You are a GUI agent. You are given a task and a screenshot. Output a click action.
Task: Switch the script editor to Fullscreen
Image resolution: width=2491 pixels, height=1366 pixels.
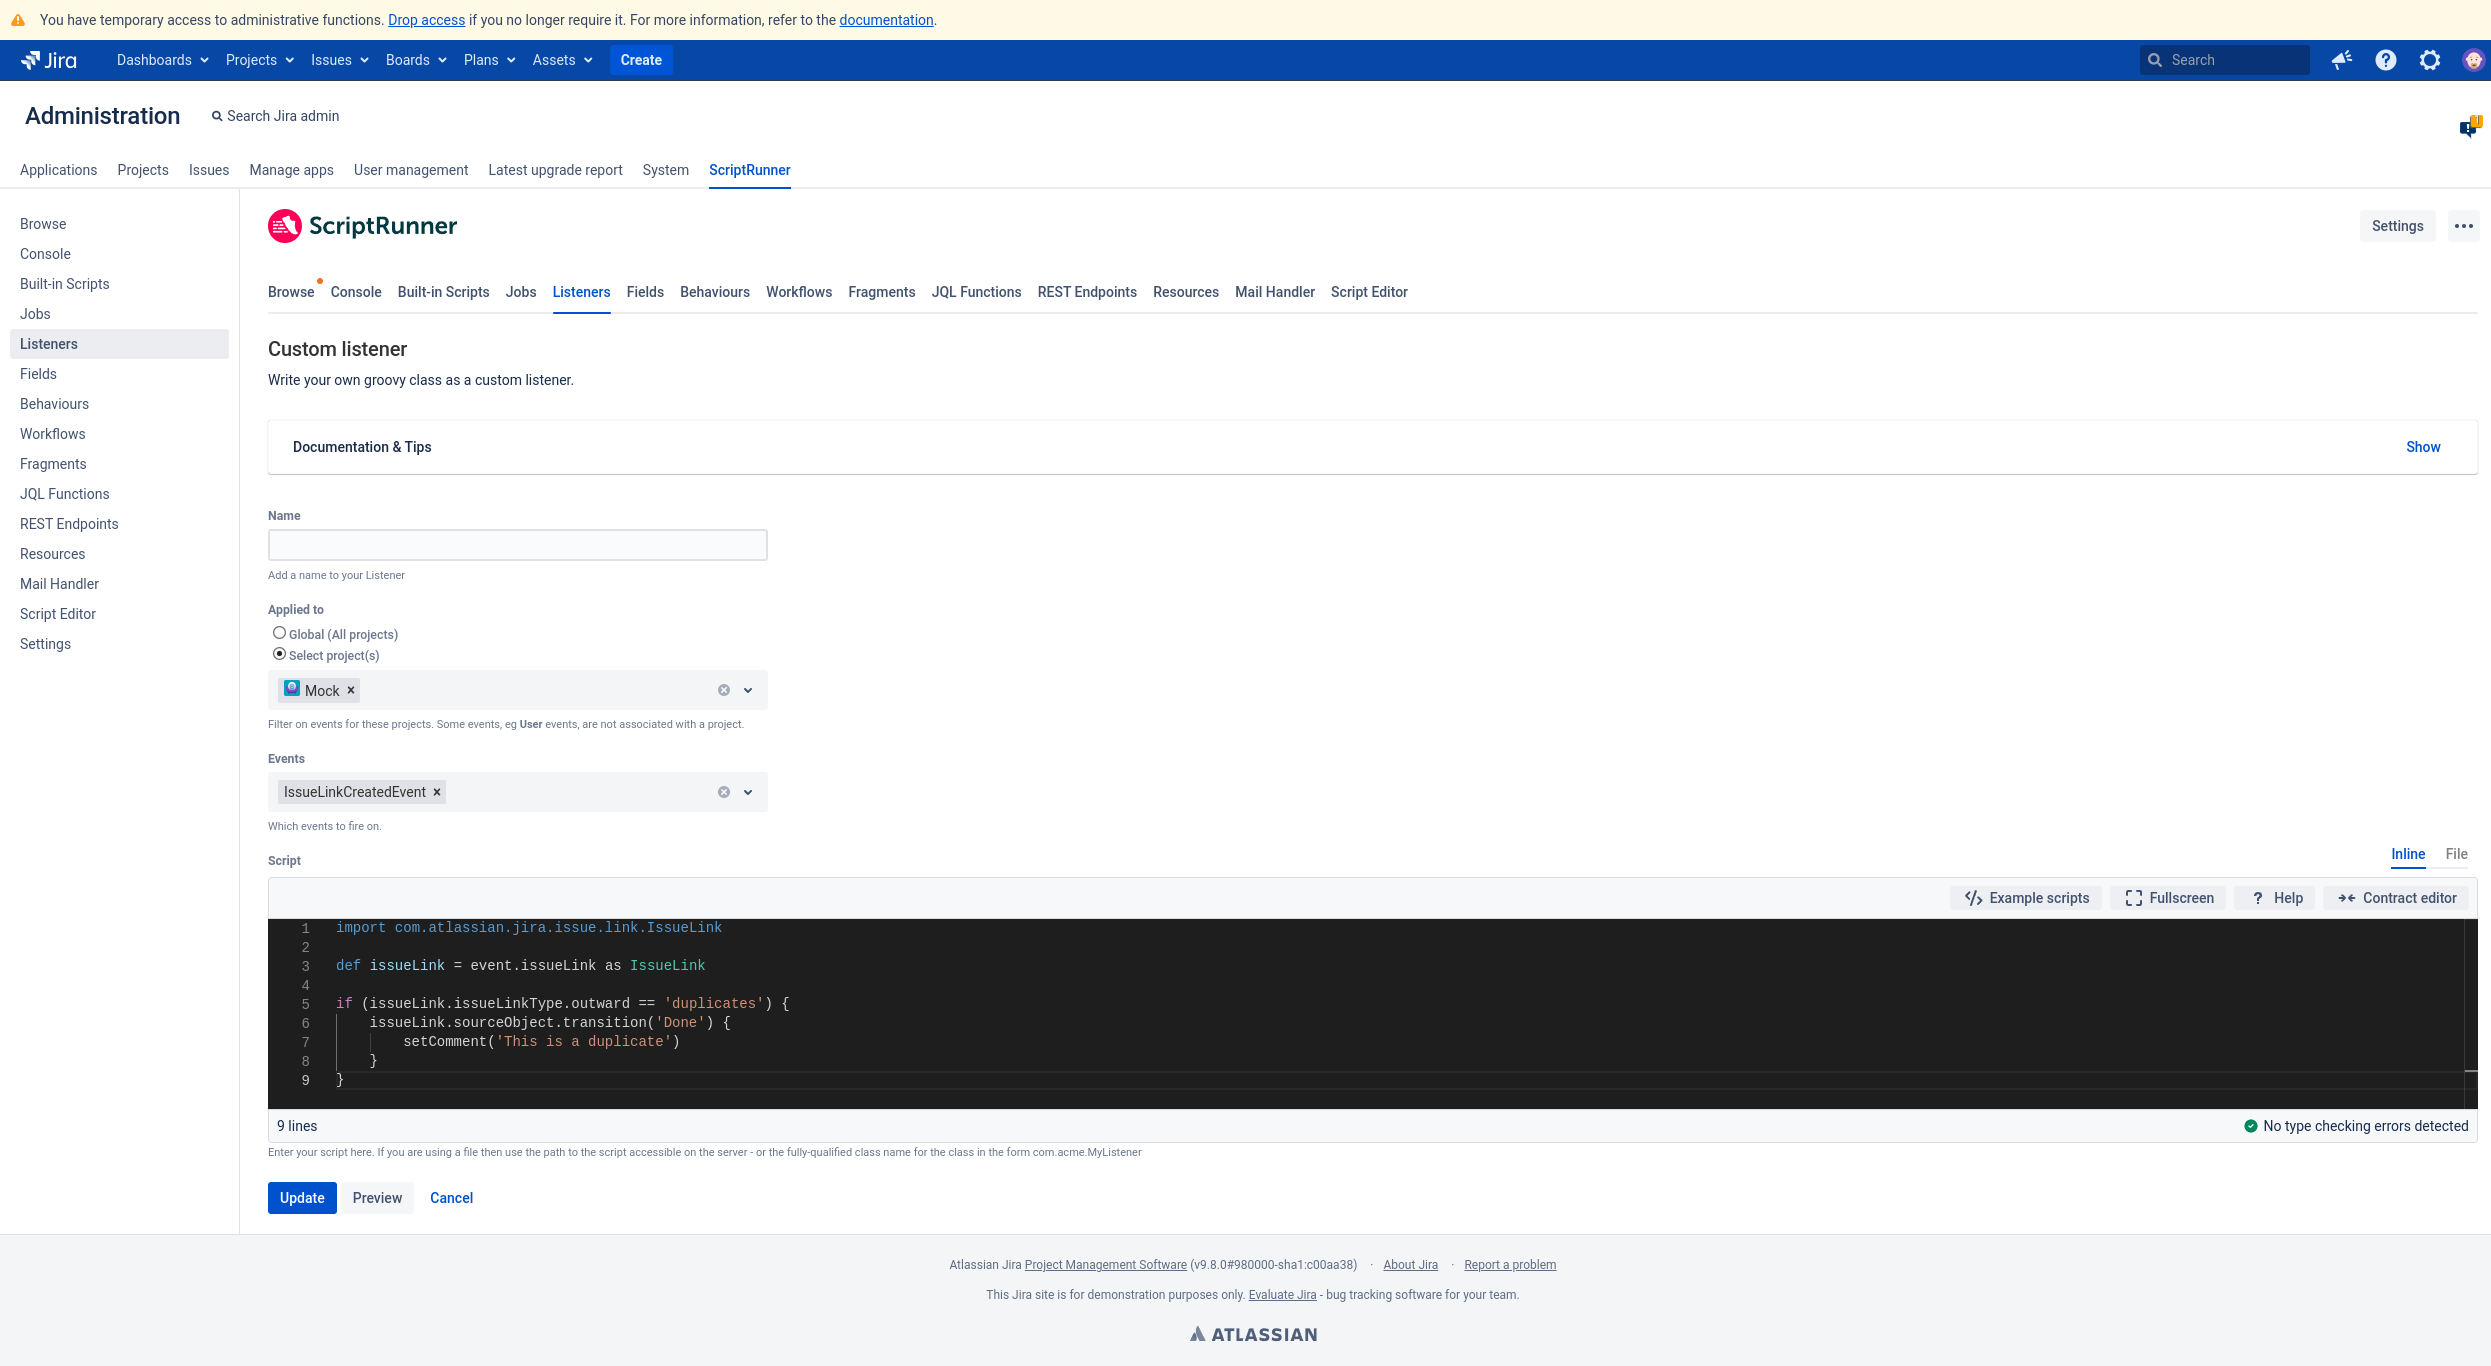2168,897
